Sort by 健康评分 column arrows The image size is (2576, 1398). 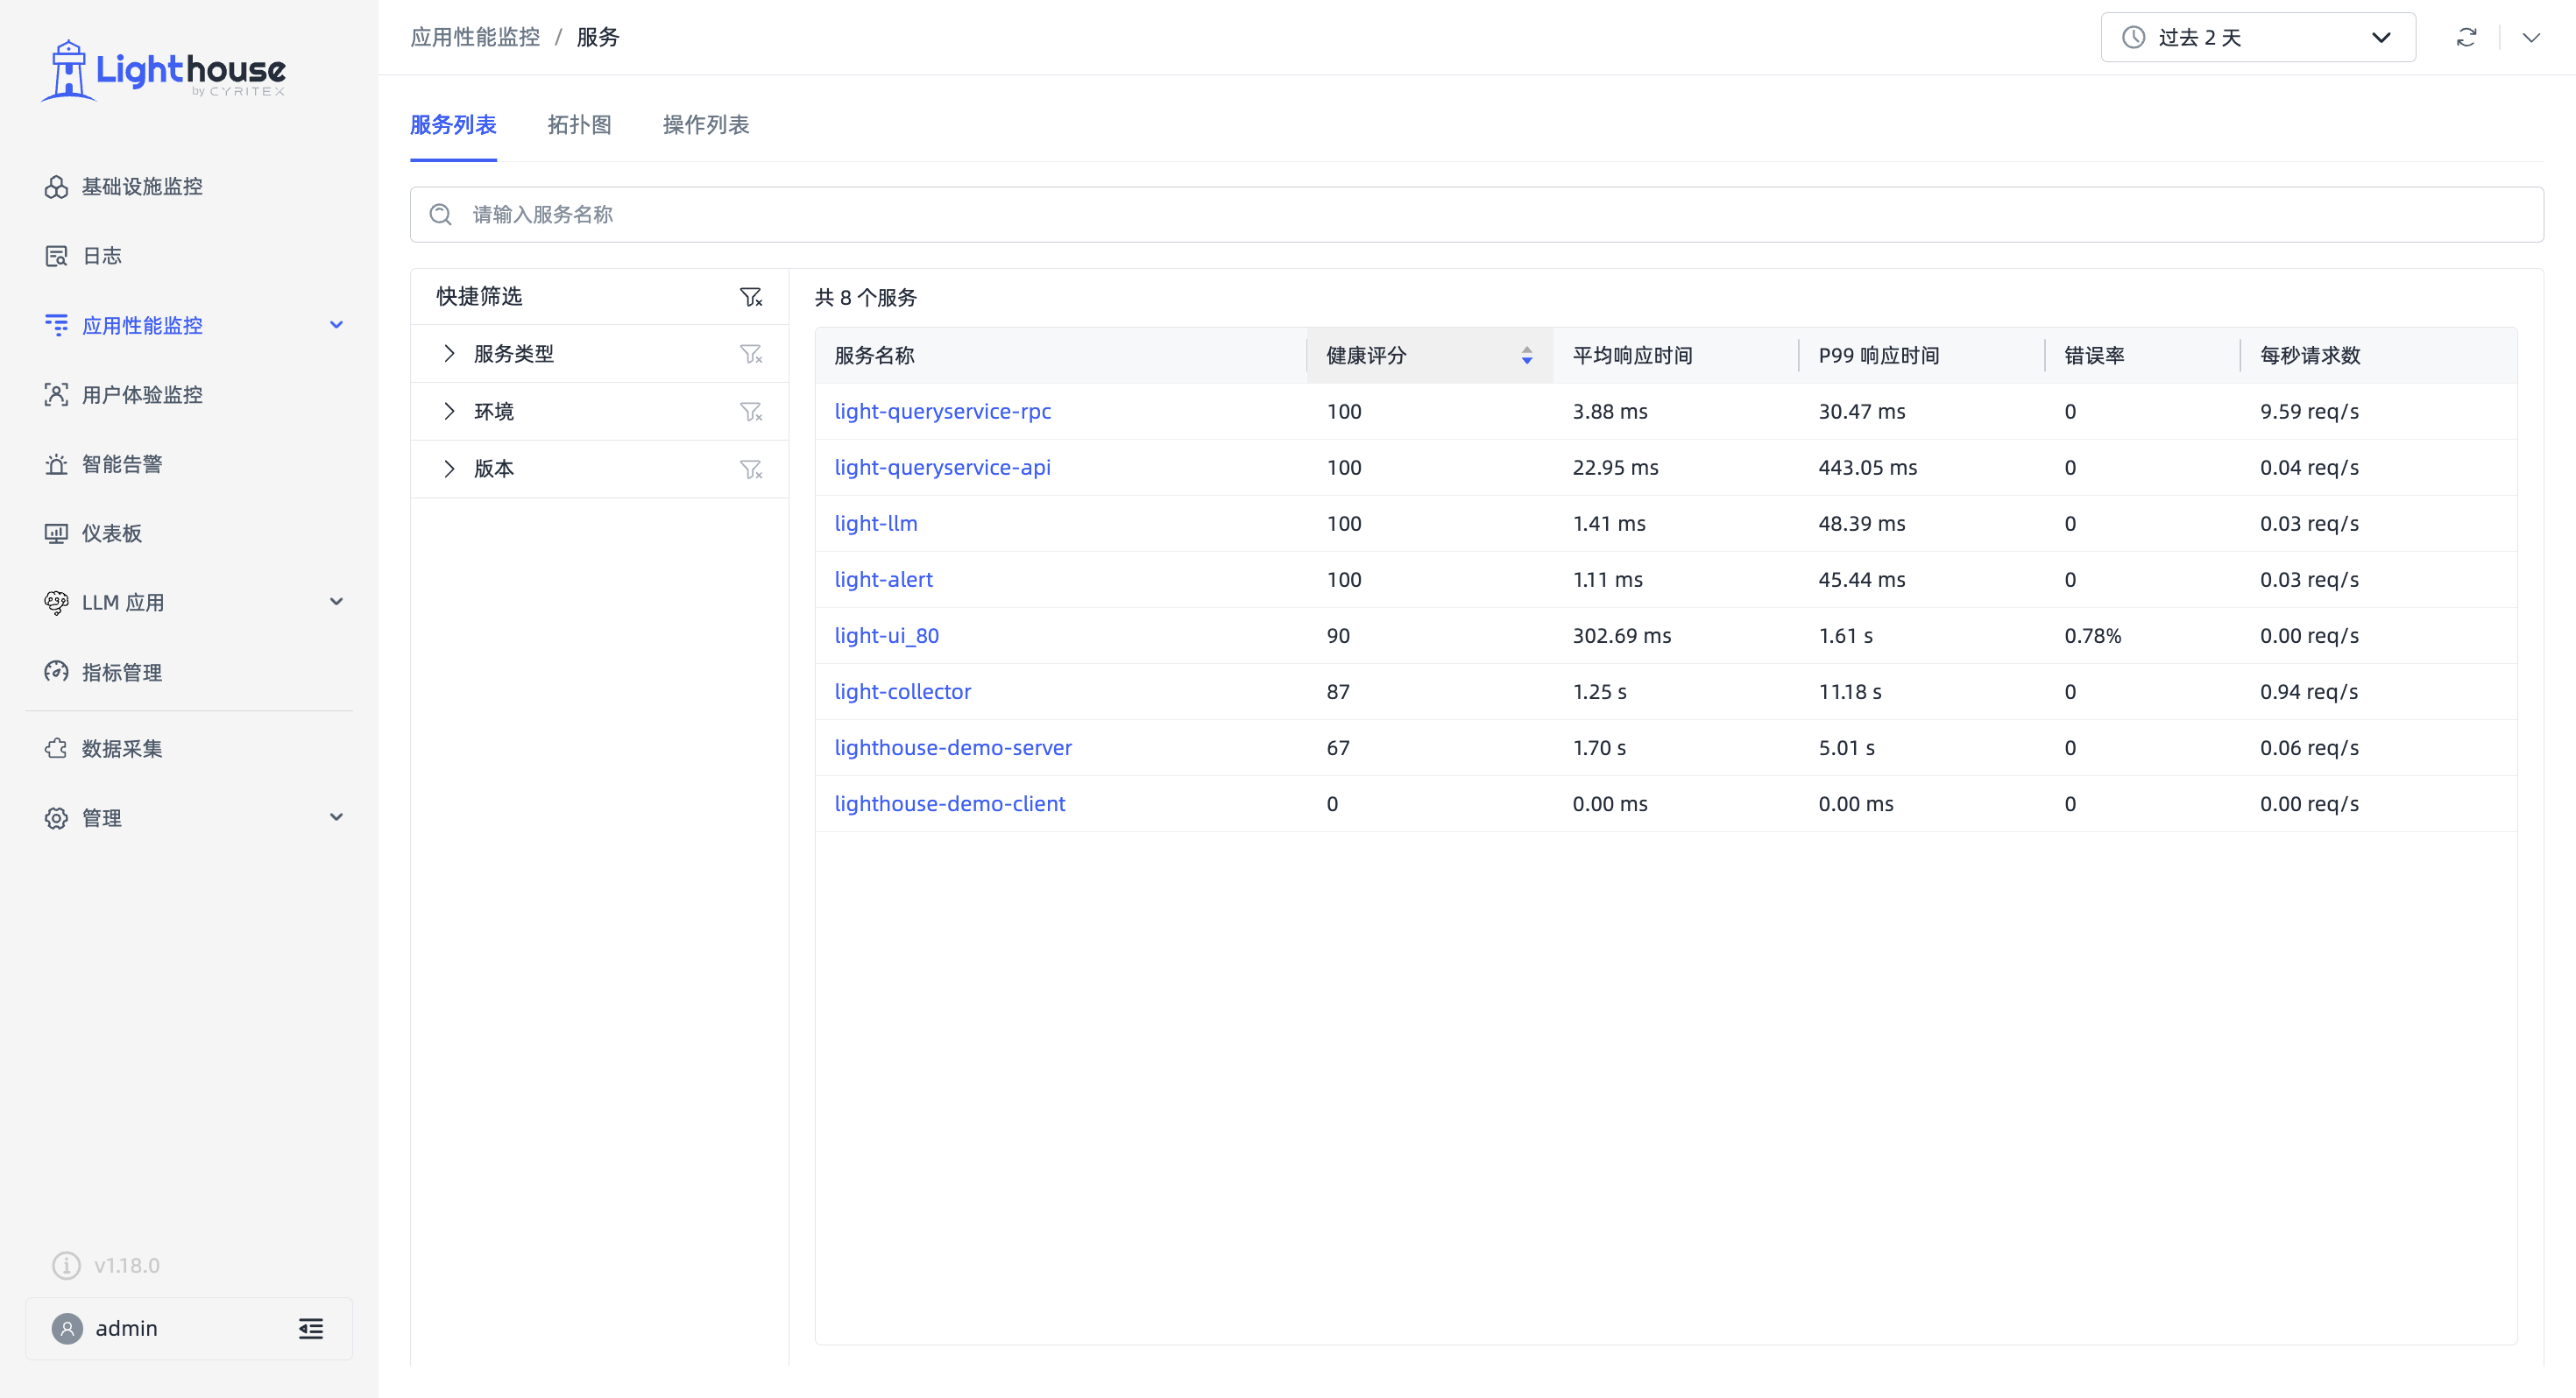1527,355
